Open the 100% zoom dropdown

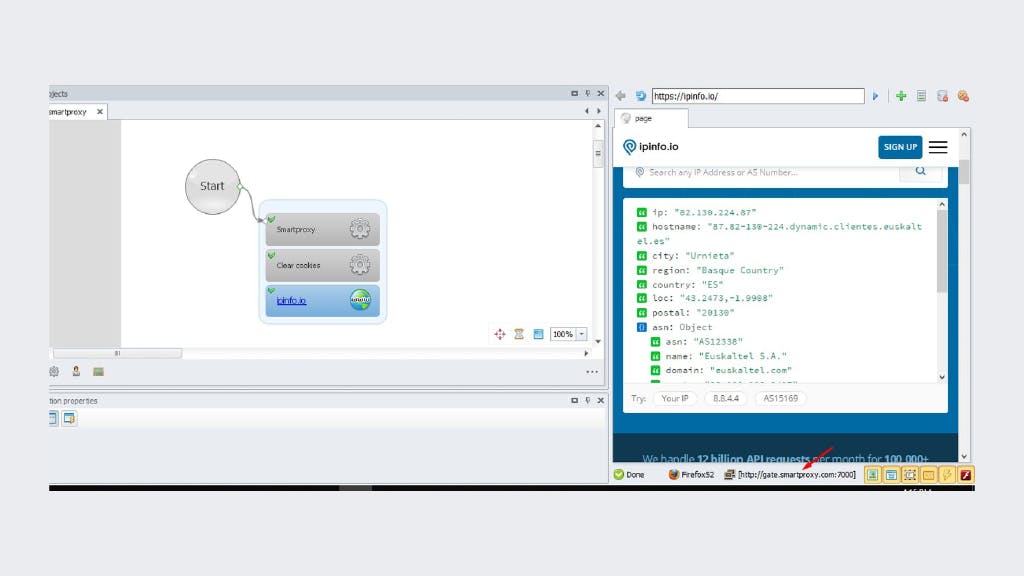(581, 334)
